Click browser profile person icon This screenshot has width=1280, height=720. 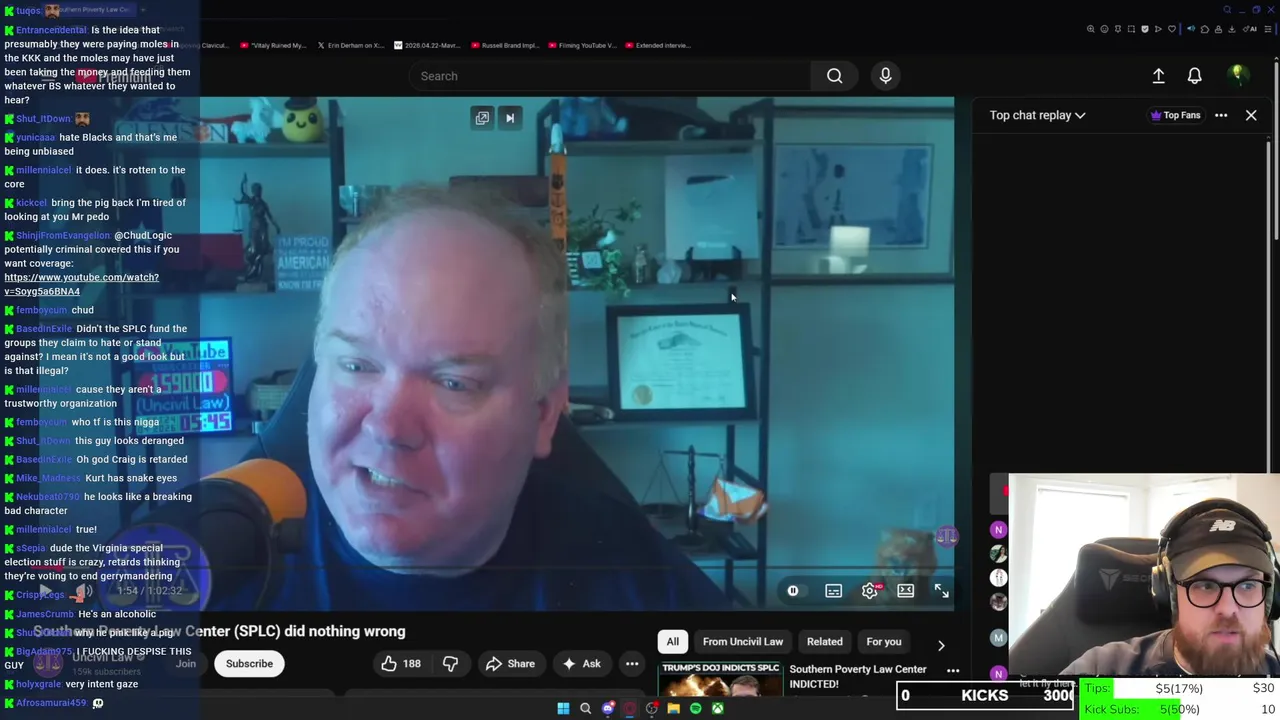[x=1219, y=29]
